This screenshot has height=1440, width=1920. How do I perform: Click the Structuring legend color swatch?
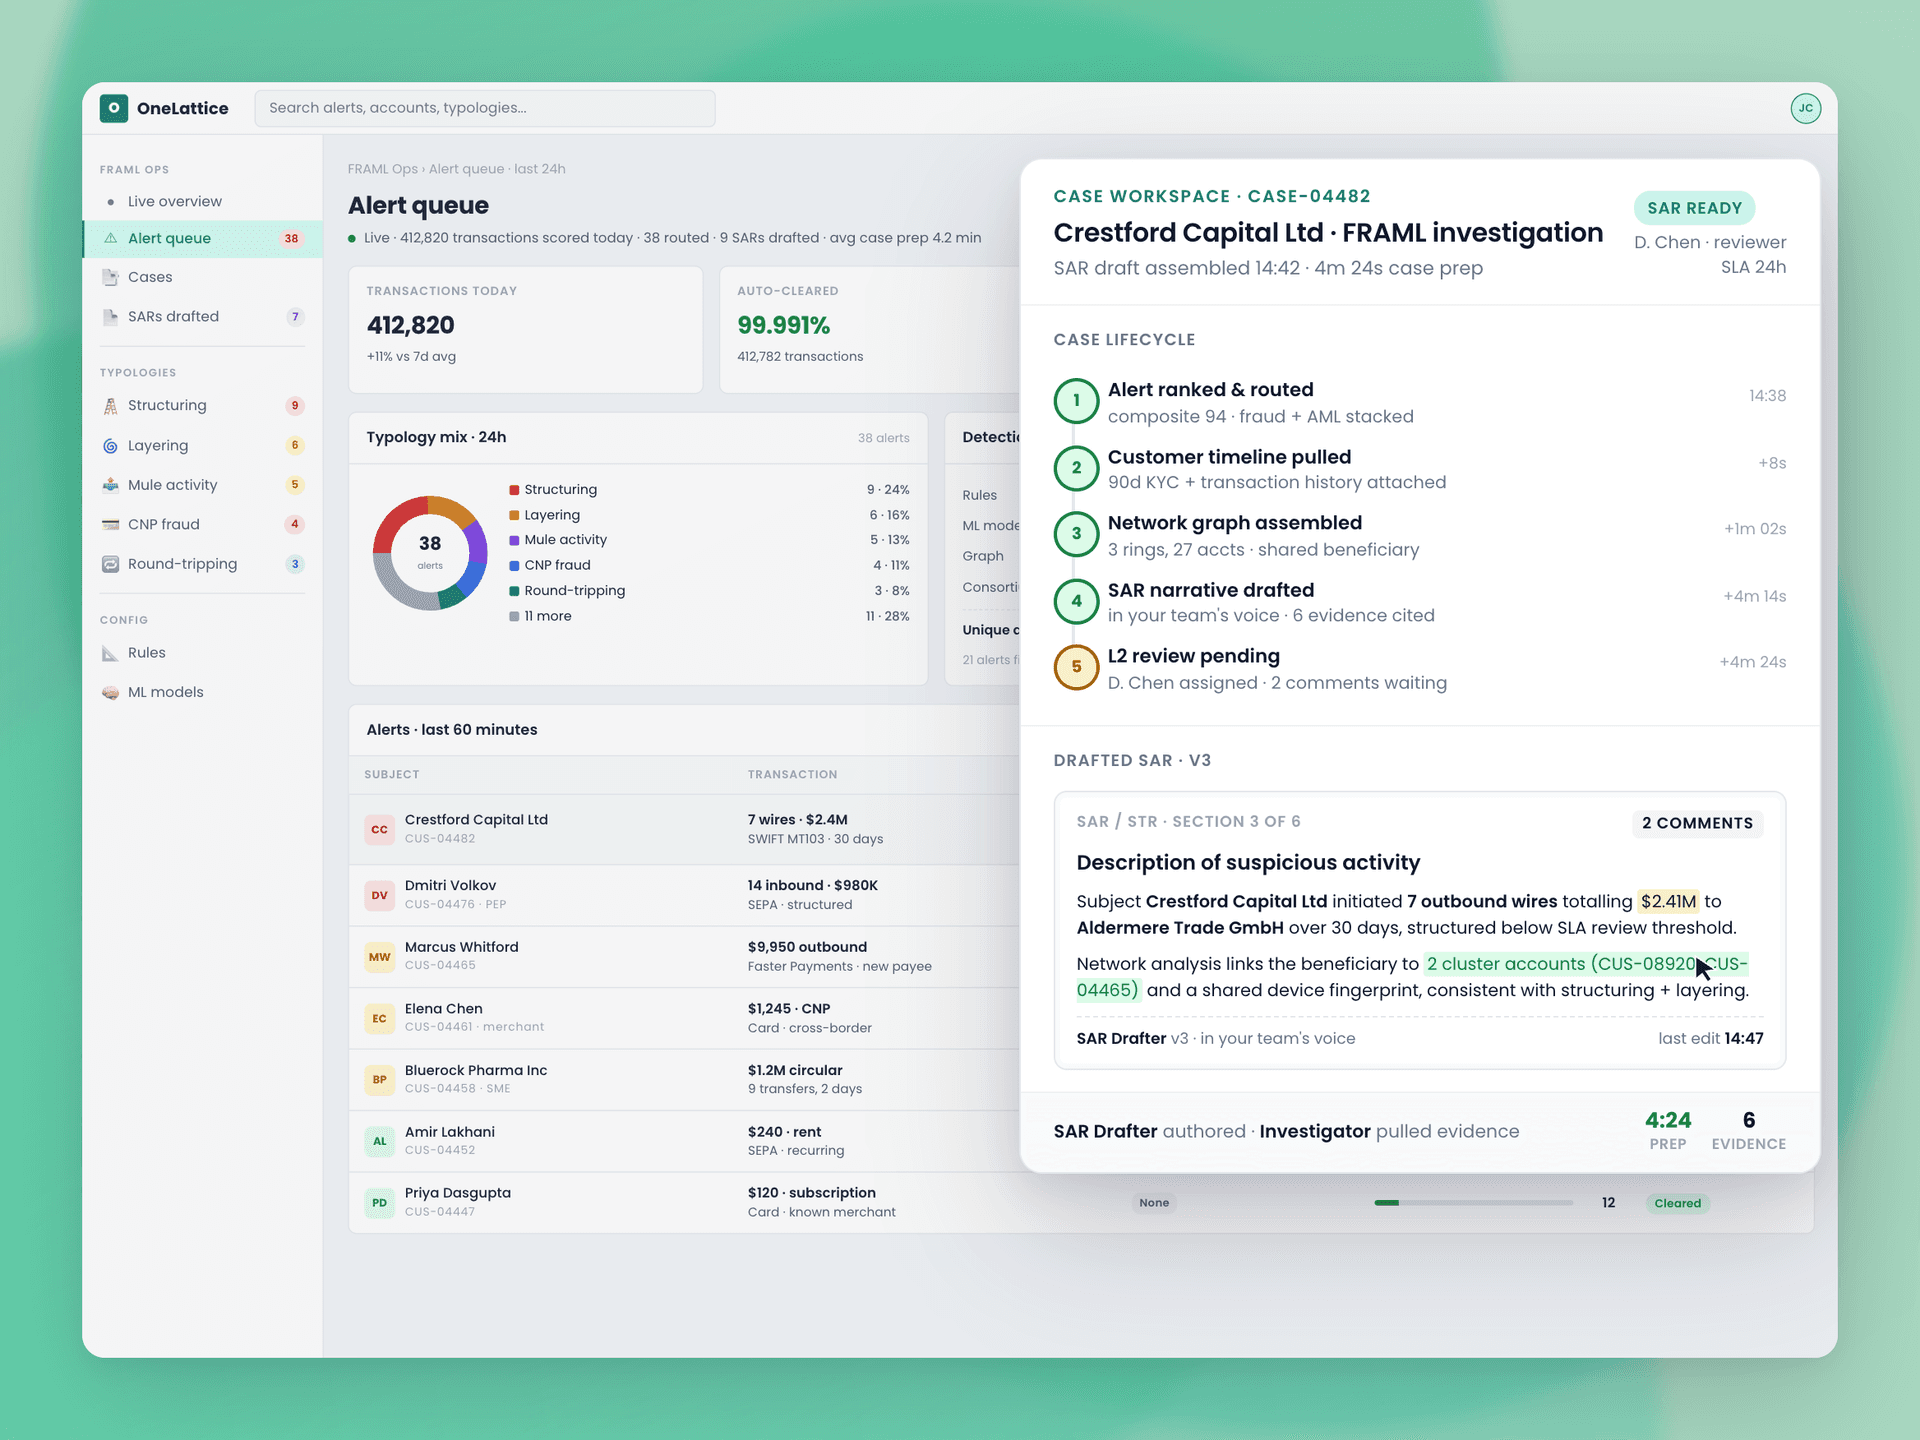coord(514,490)
